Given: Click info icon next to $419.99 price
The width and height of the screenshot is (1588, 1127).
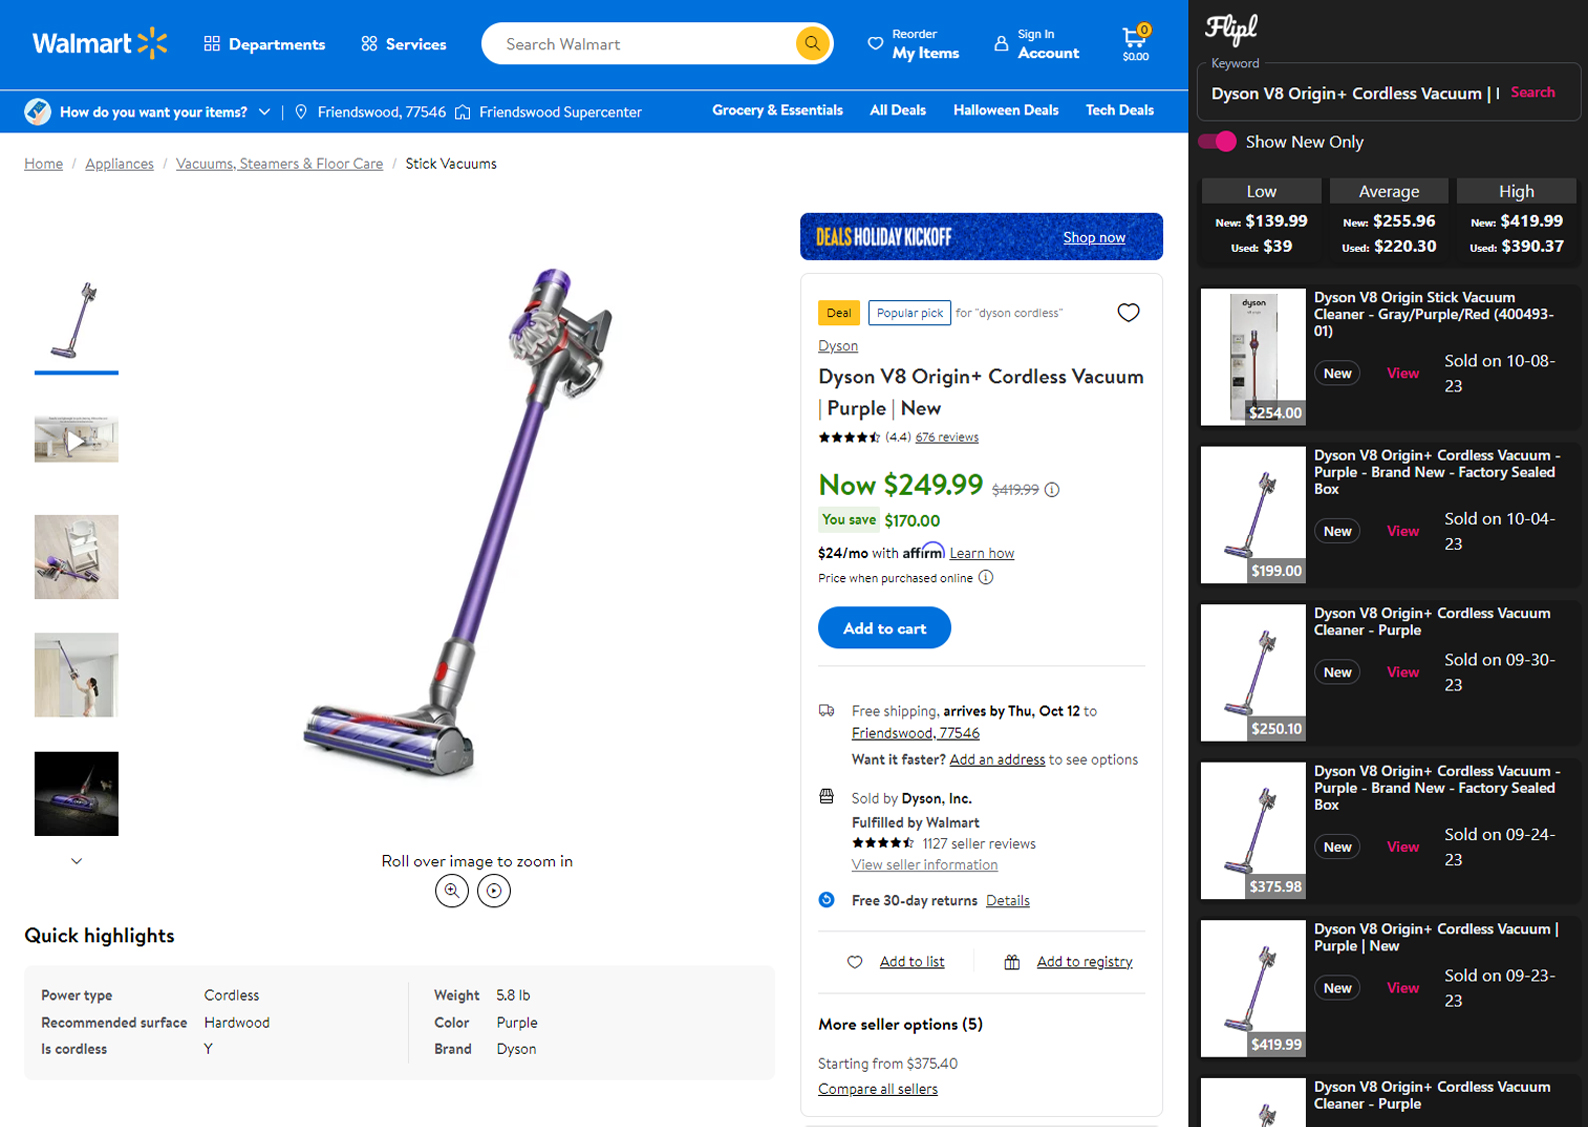Looking at the screenshot, I should pos(1052,489).
